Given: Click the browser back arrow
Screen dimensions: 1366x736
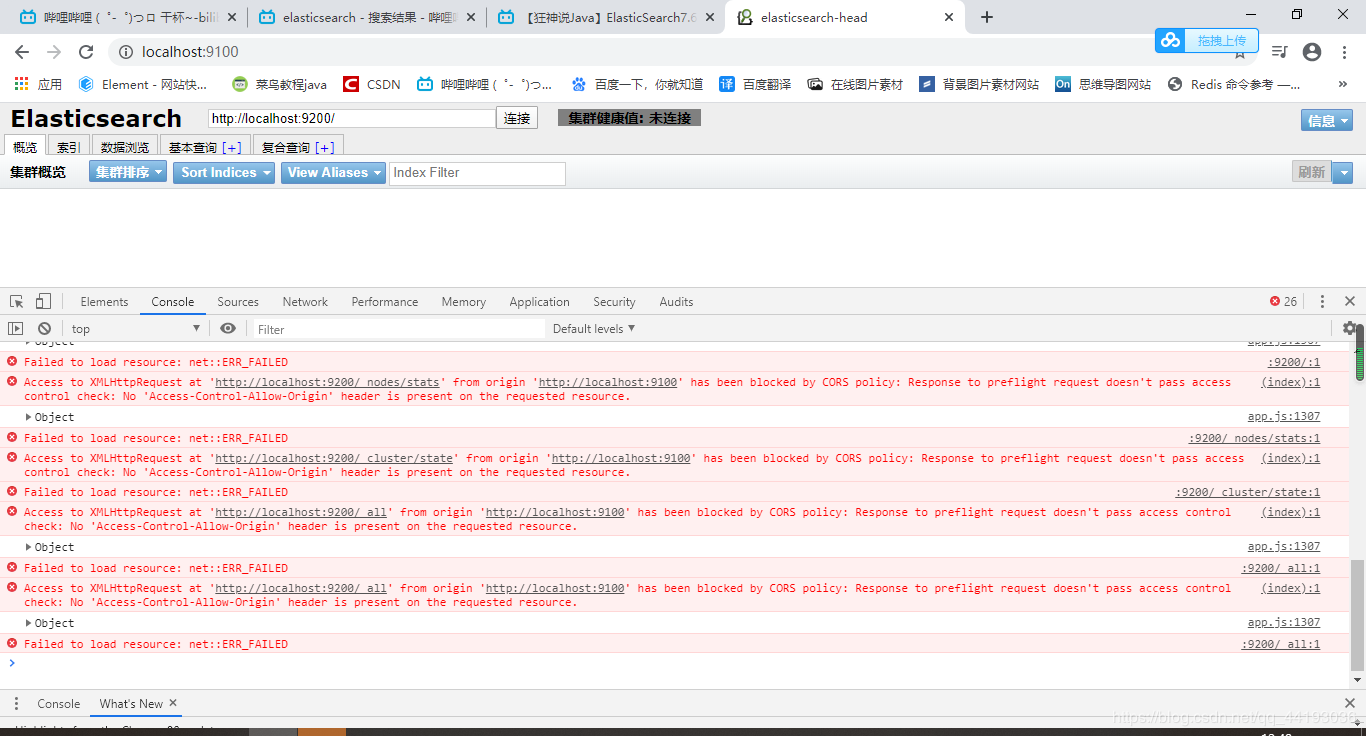Looking at the screenshot, I should coord(22,52).
